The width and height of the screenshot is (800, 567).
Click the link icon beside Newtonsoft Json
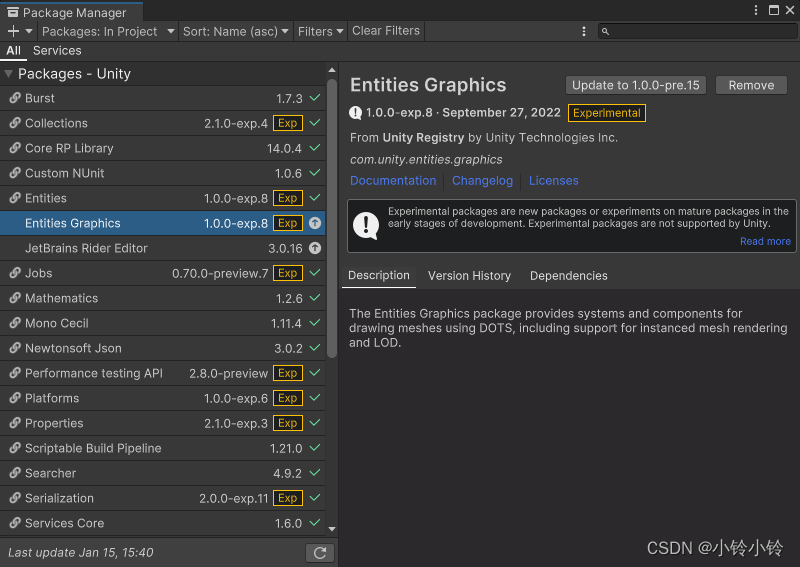[15, 348]
